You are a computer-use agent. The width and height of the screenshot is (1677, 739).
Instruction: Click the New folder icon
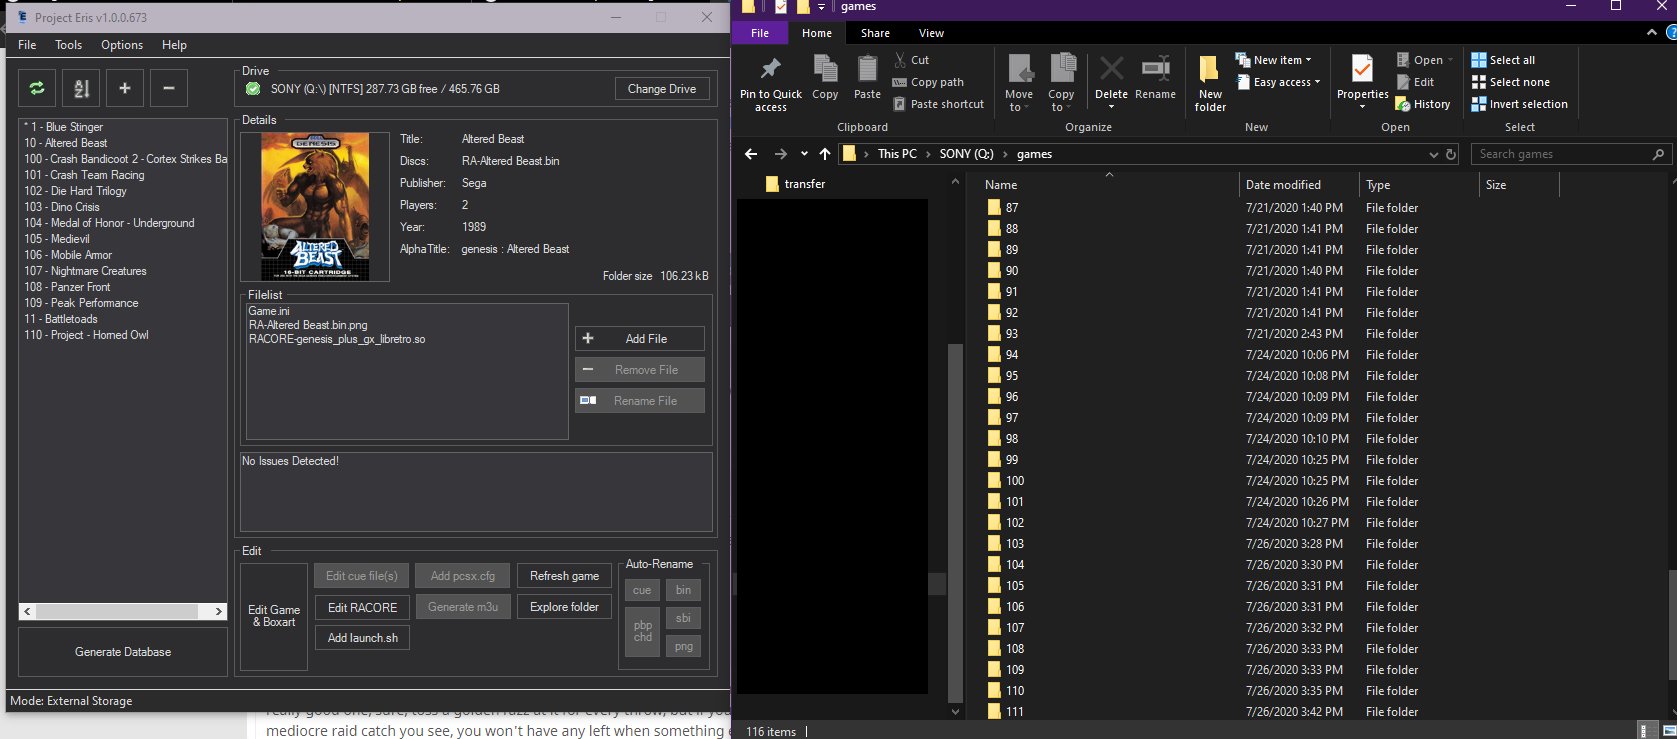[1209, 69]
